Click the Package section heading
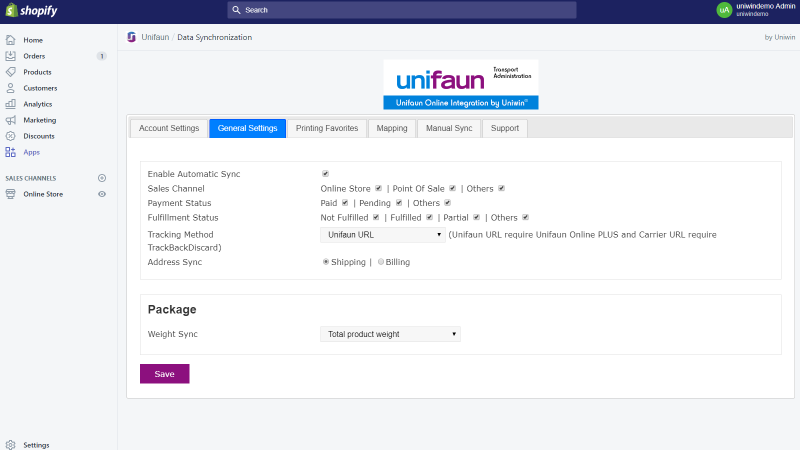The width and height of the screenshot is (800, 450). click(172, 310)
